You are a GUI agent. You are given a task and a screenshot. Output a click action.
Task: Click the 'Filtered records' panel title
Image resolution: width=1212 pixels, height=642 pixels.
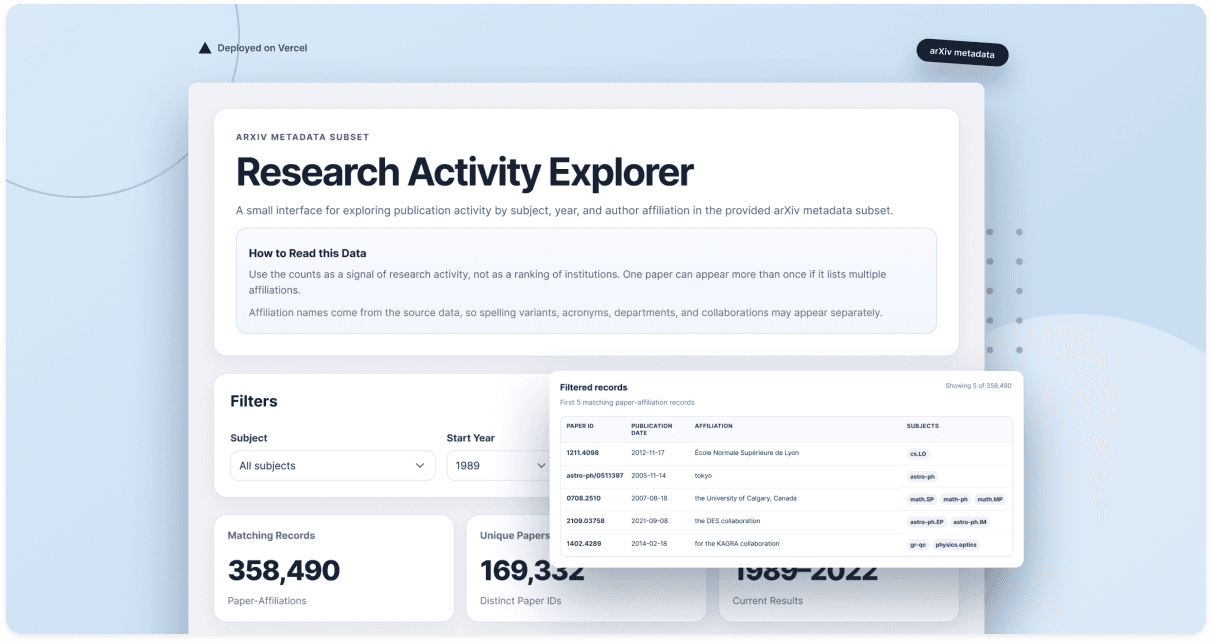[593, 387]
